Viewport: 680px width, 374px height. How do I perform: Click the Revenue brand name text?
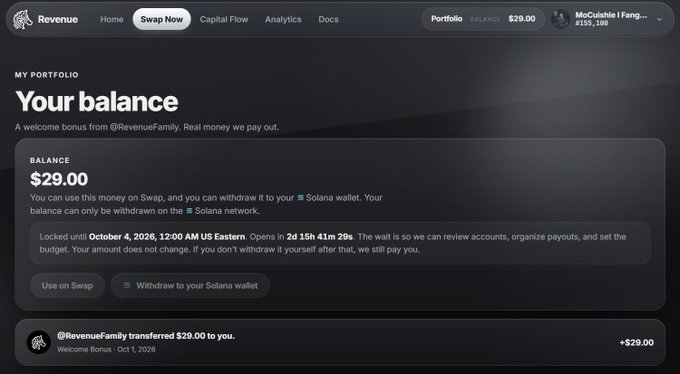pos(58,20)
